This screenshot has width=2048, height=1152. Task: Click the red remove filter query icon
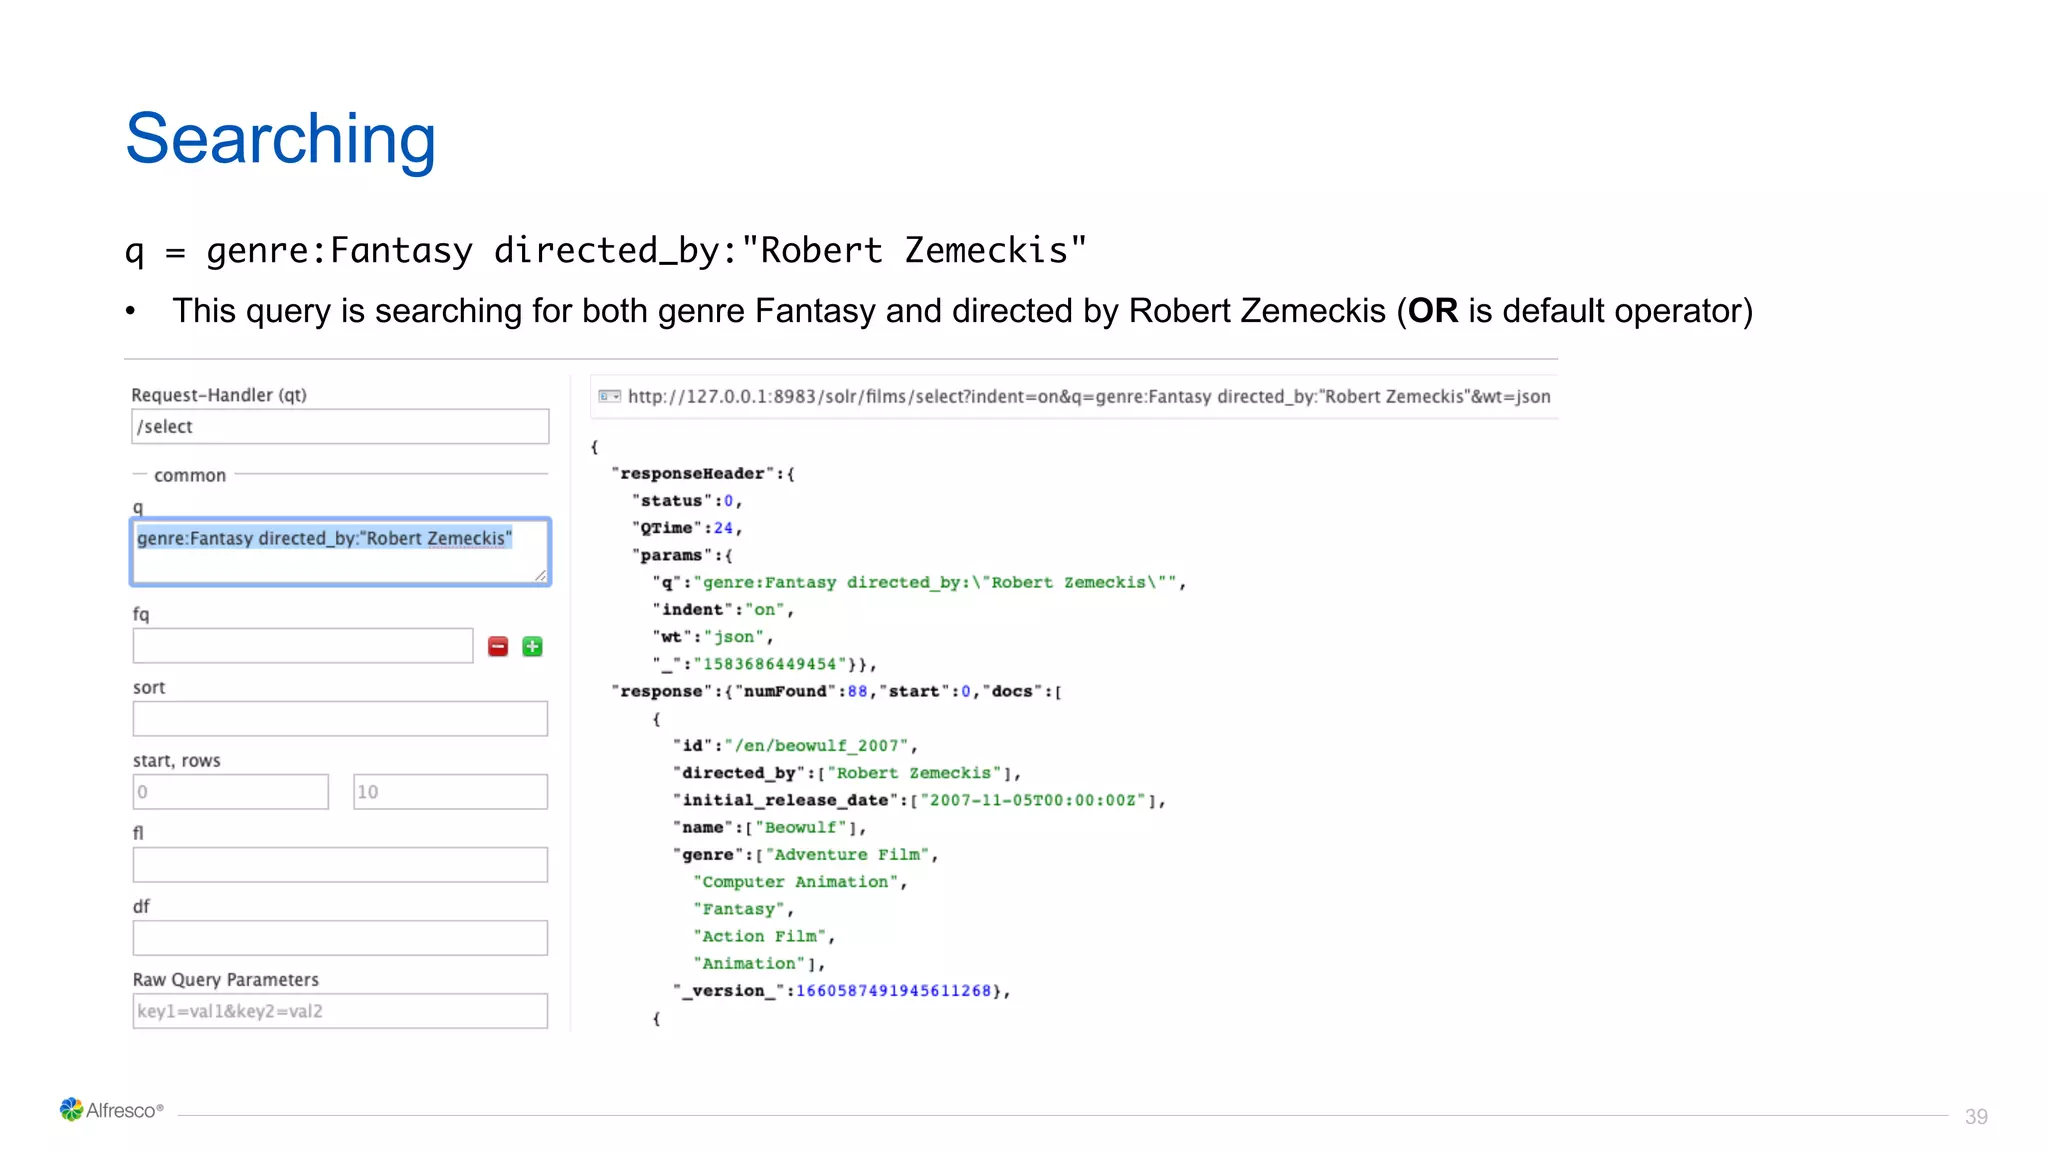[x=498, y=647]
